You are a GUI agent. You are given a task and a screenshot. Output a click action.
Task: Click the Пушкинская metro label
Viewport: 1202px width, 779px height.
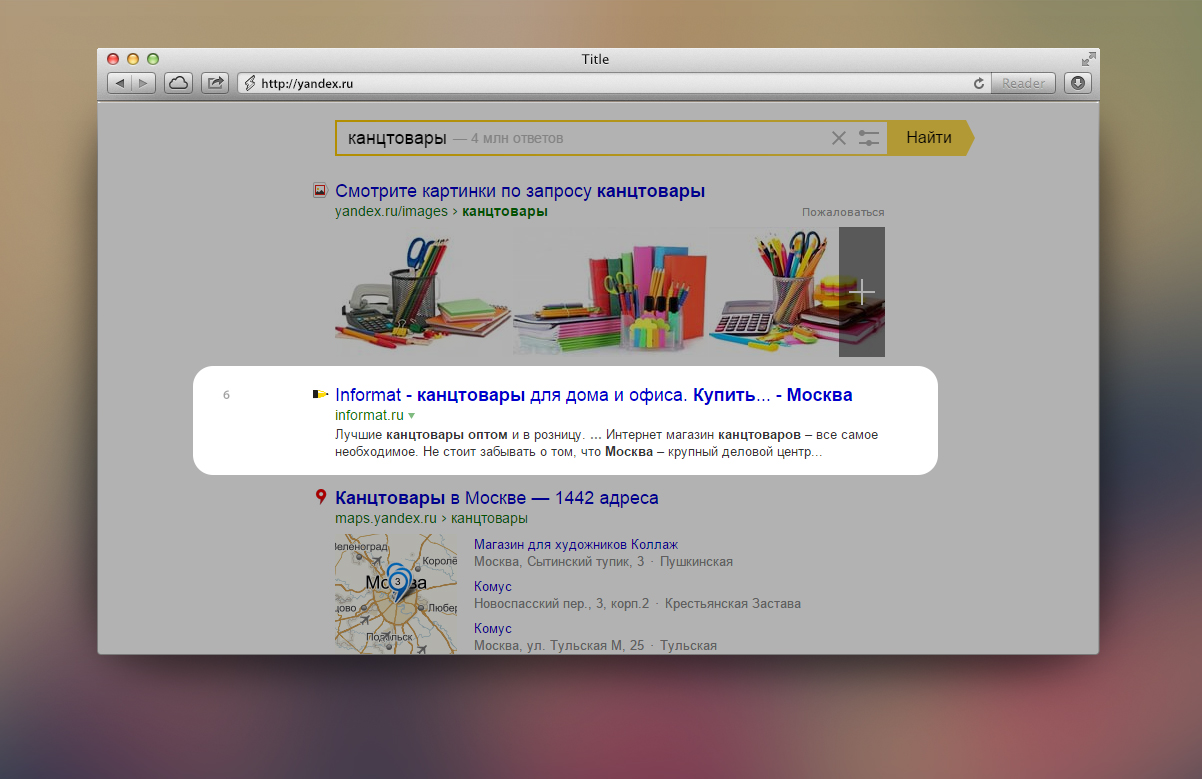tap(696, 562)
